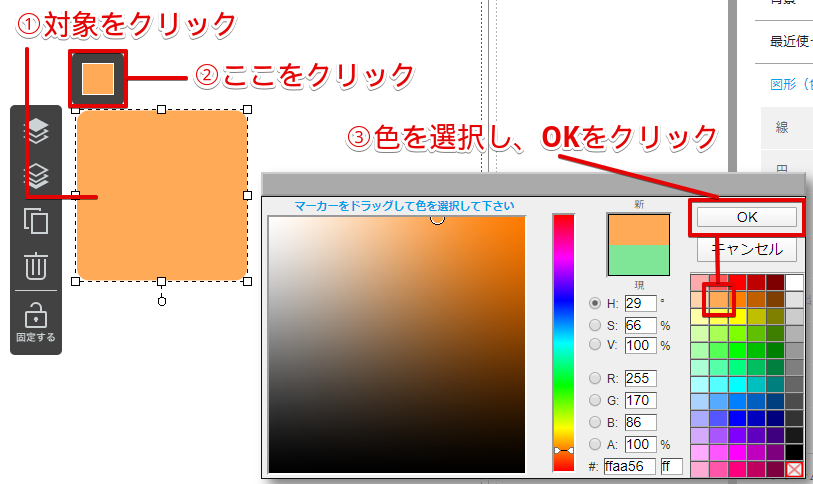
Task: Open the 図形 section in right panel
Action: [790, 84]
